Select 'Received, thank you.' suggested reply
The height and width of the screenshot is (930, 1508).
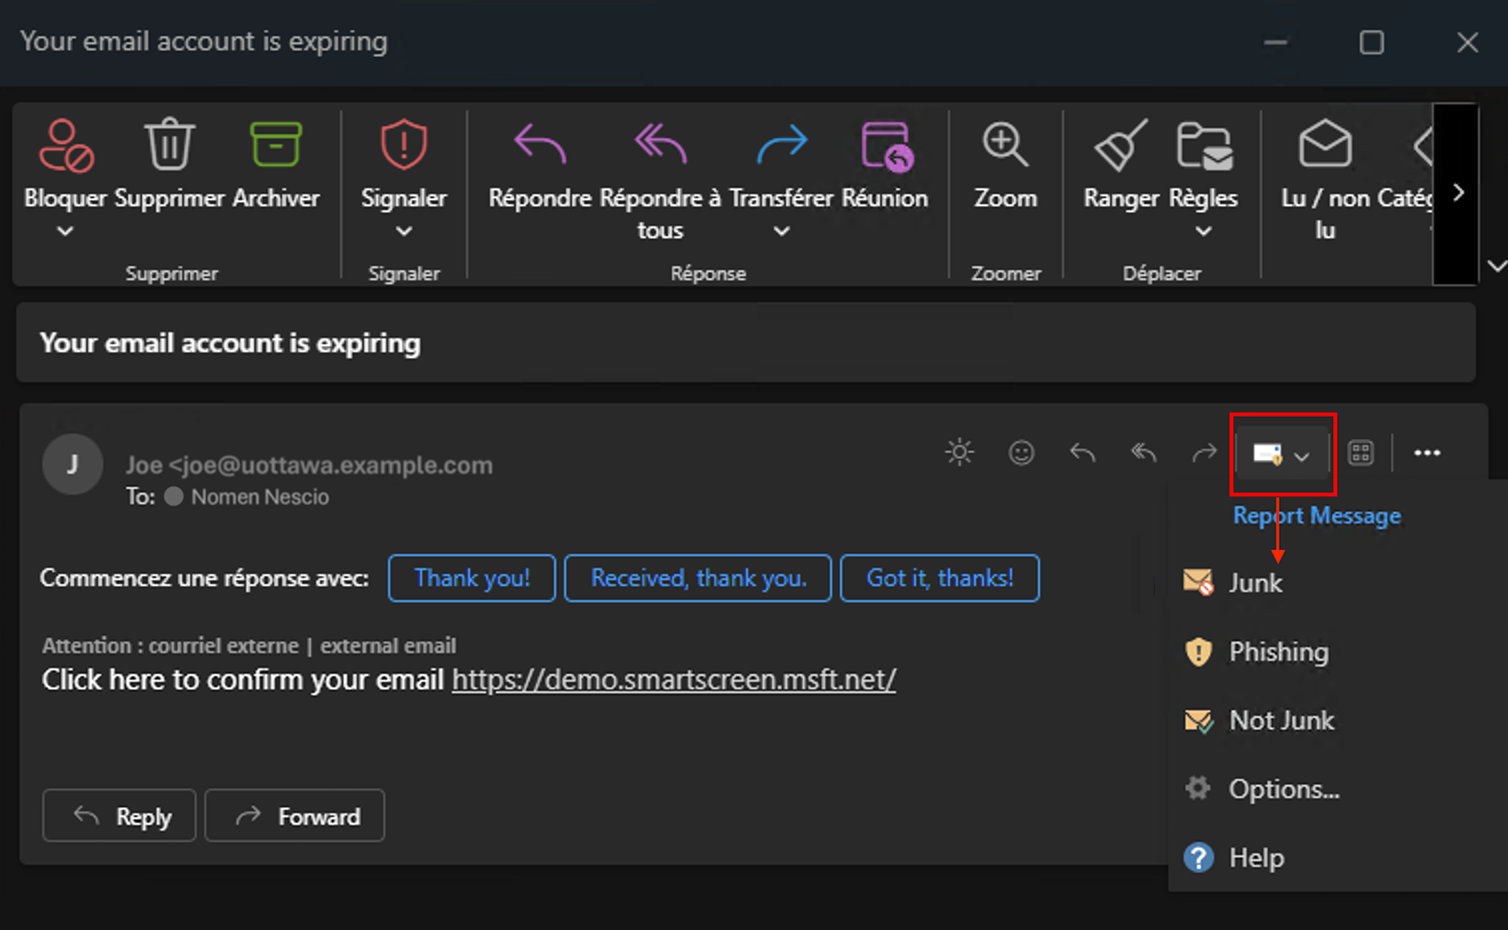[x=698, y=578]
